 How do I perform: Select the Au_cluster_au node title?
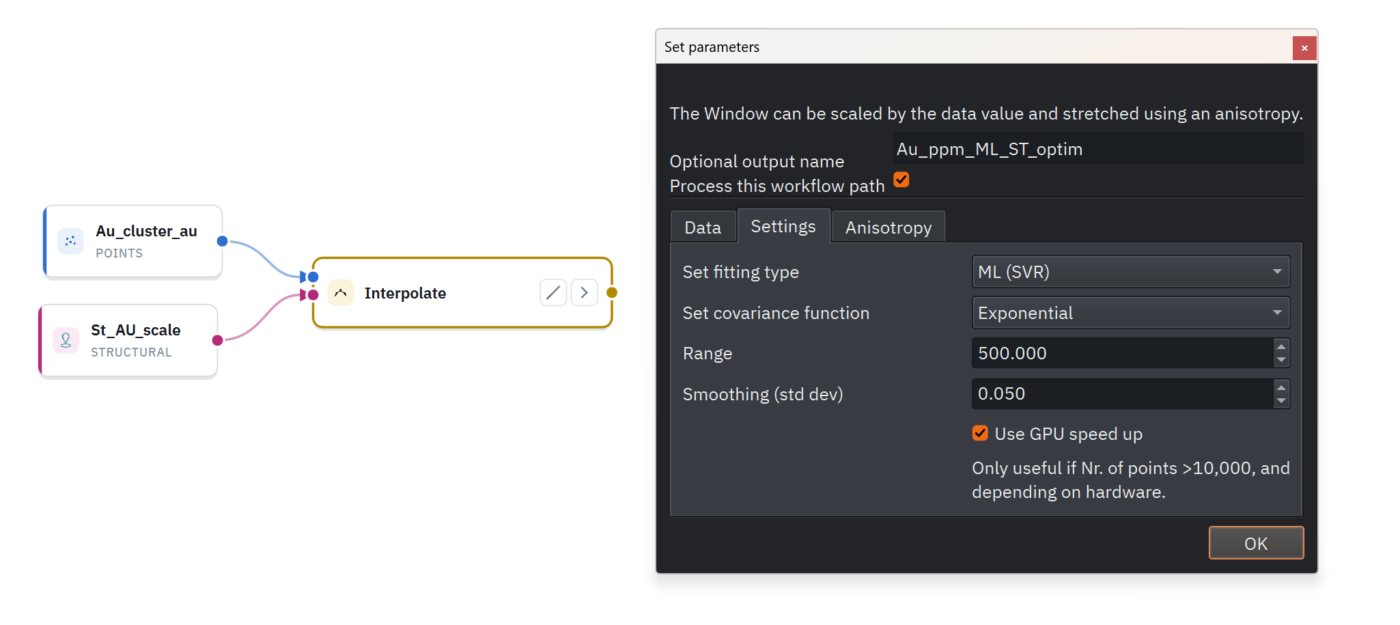point(146,231)
